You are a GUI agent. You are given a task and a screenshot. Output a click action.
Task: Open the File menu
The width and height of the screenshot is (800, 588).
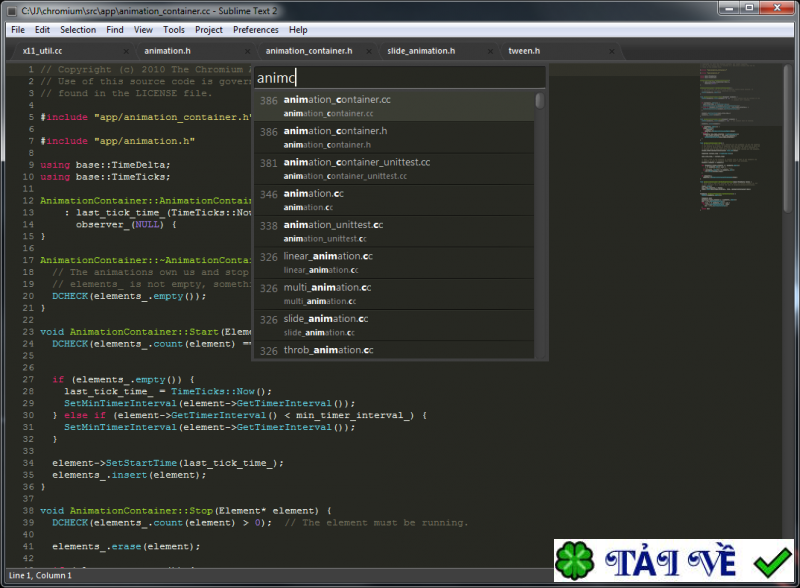[x=17, y=30]
